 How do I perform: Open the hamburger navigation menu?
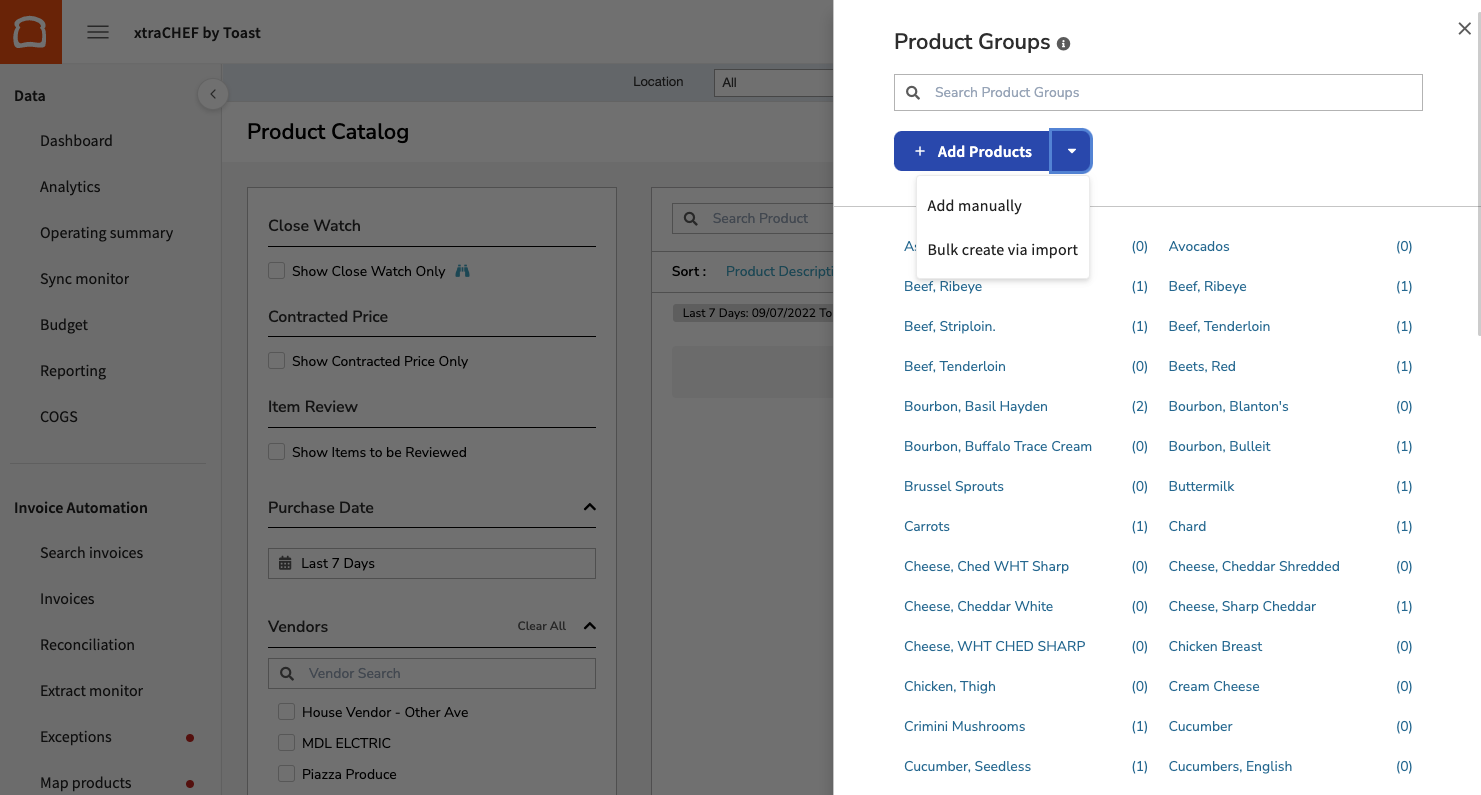(97, 31)
